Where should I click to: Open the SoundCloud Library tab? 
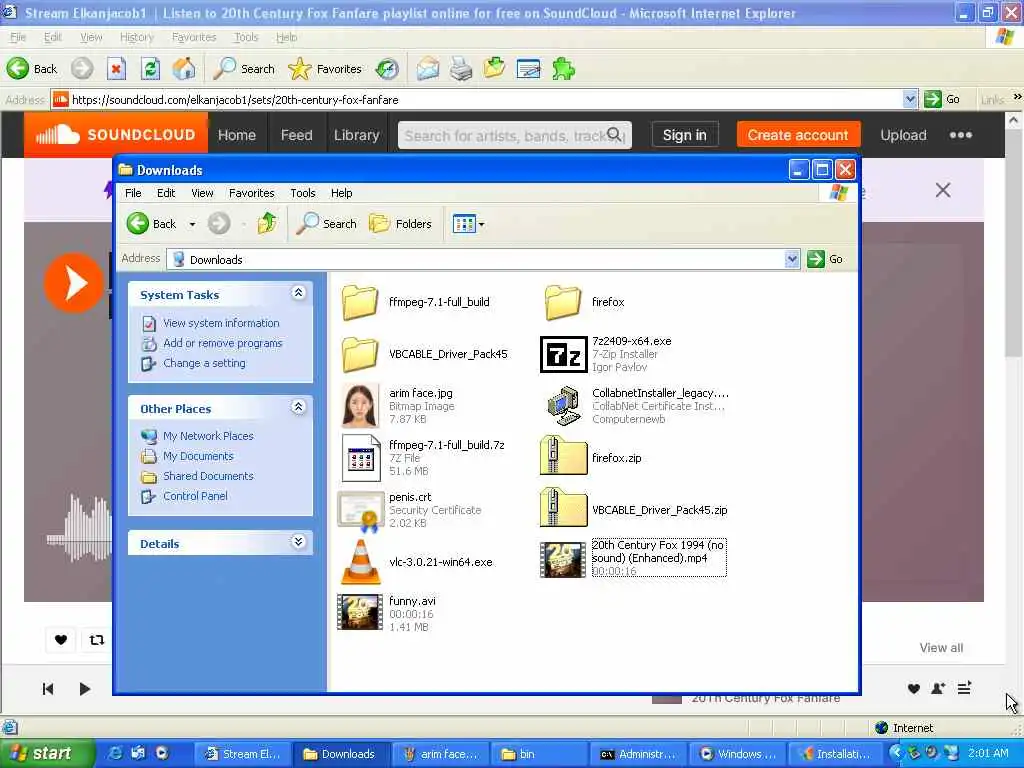pos(357,135)
